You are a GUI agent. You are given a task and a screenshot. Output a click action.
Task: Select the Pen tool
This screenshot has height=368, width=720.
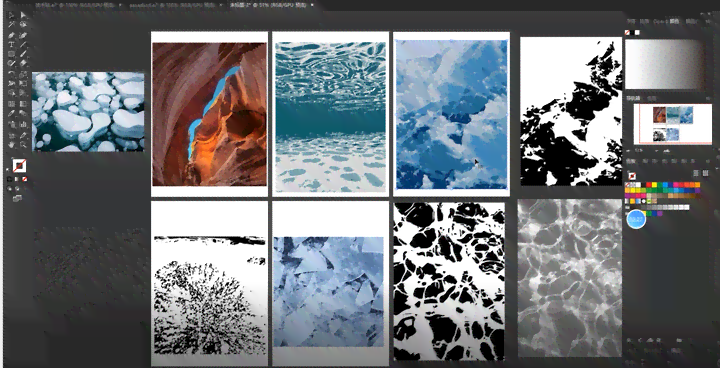coord(11,35)
